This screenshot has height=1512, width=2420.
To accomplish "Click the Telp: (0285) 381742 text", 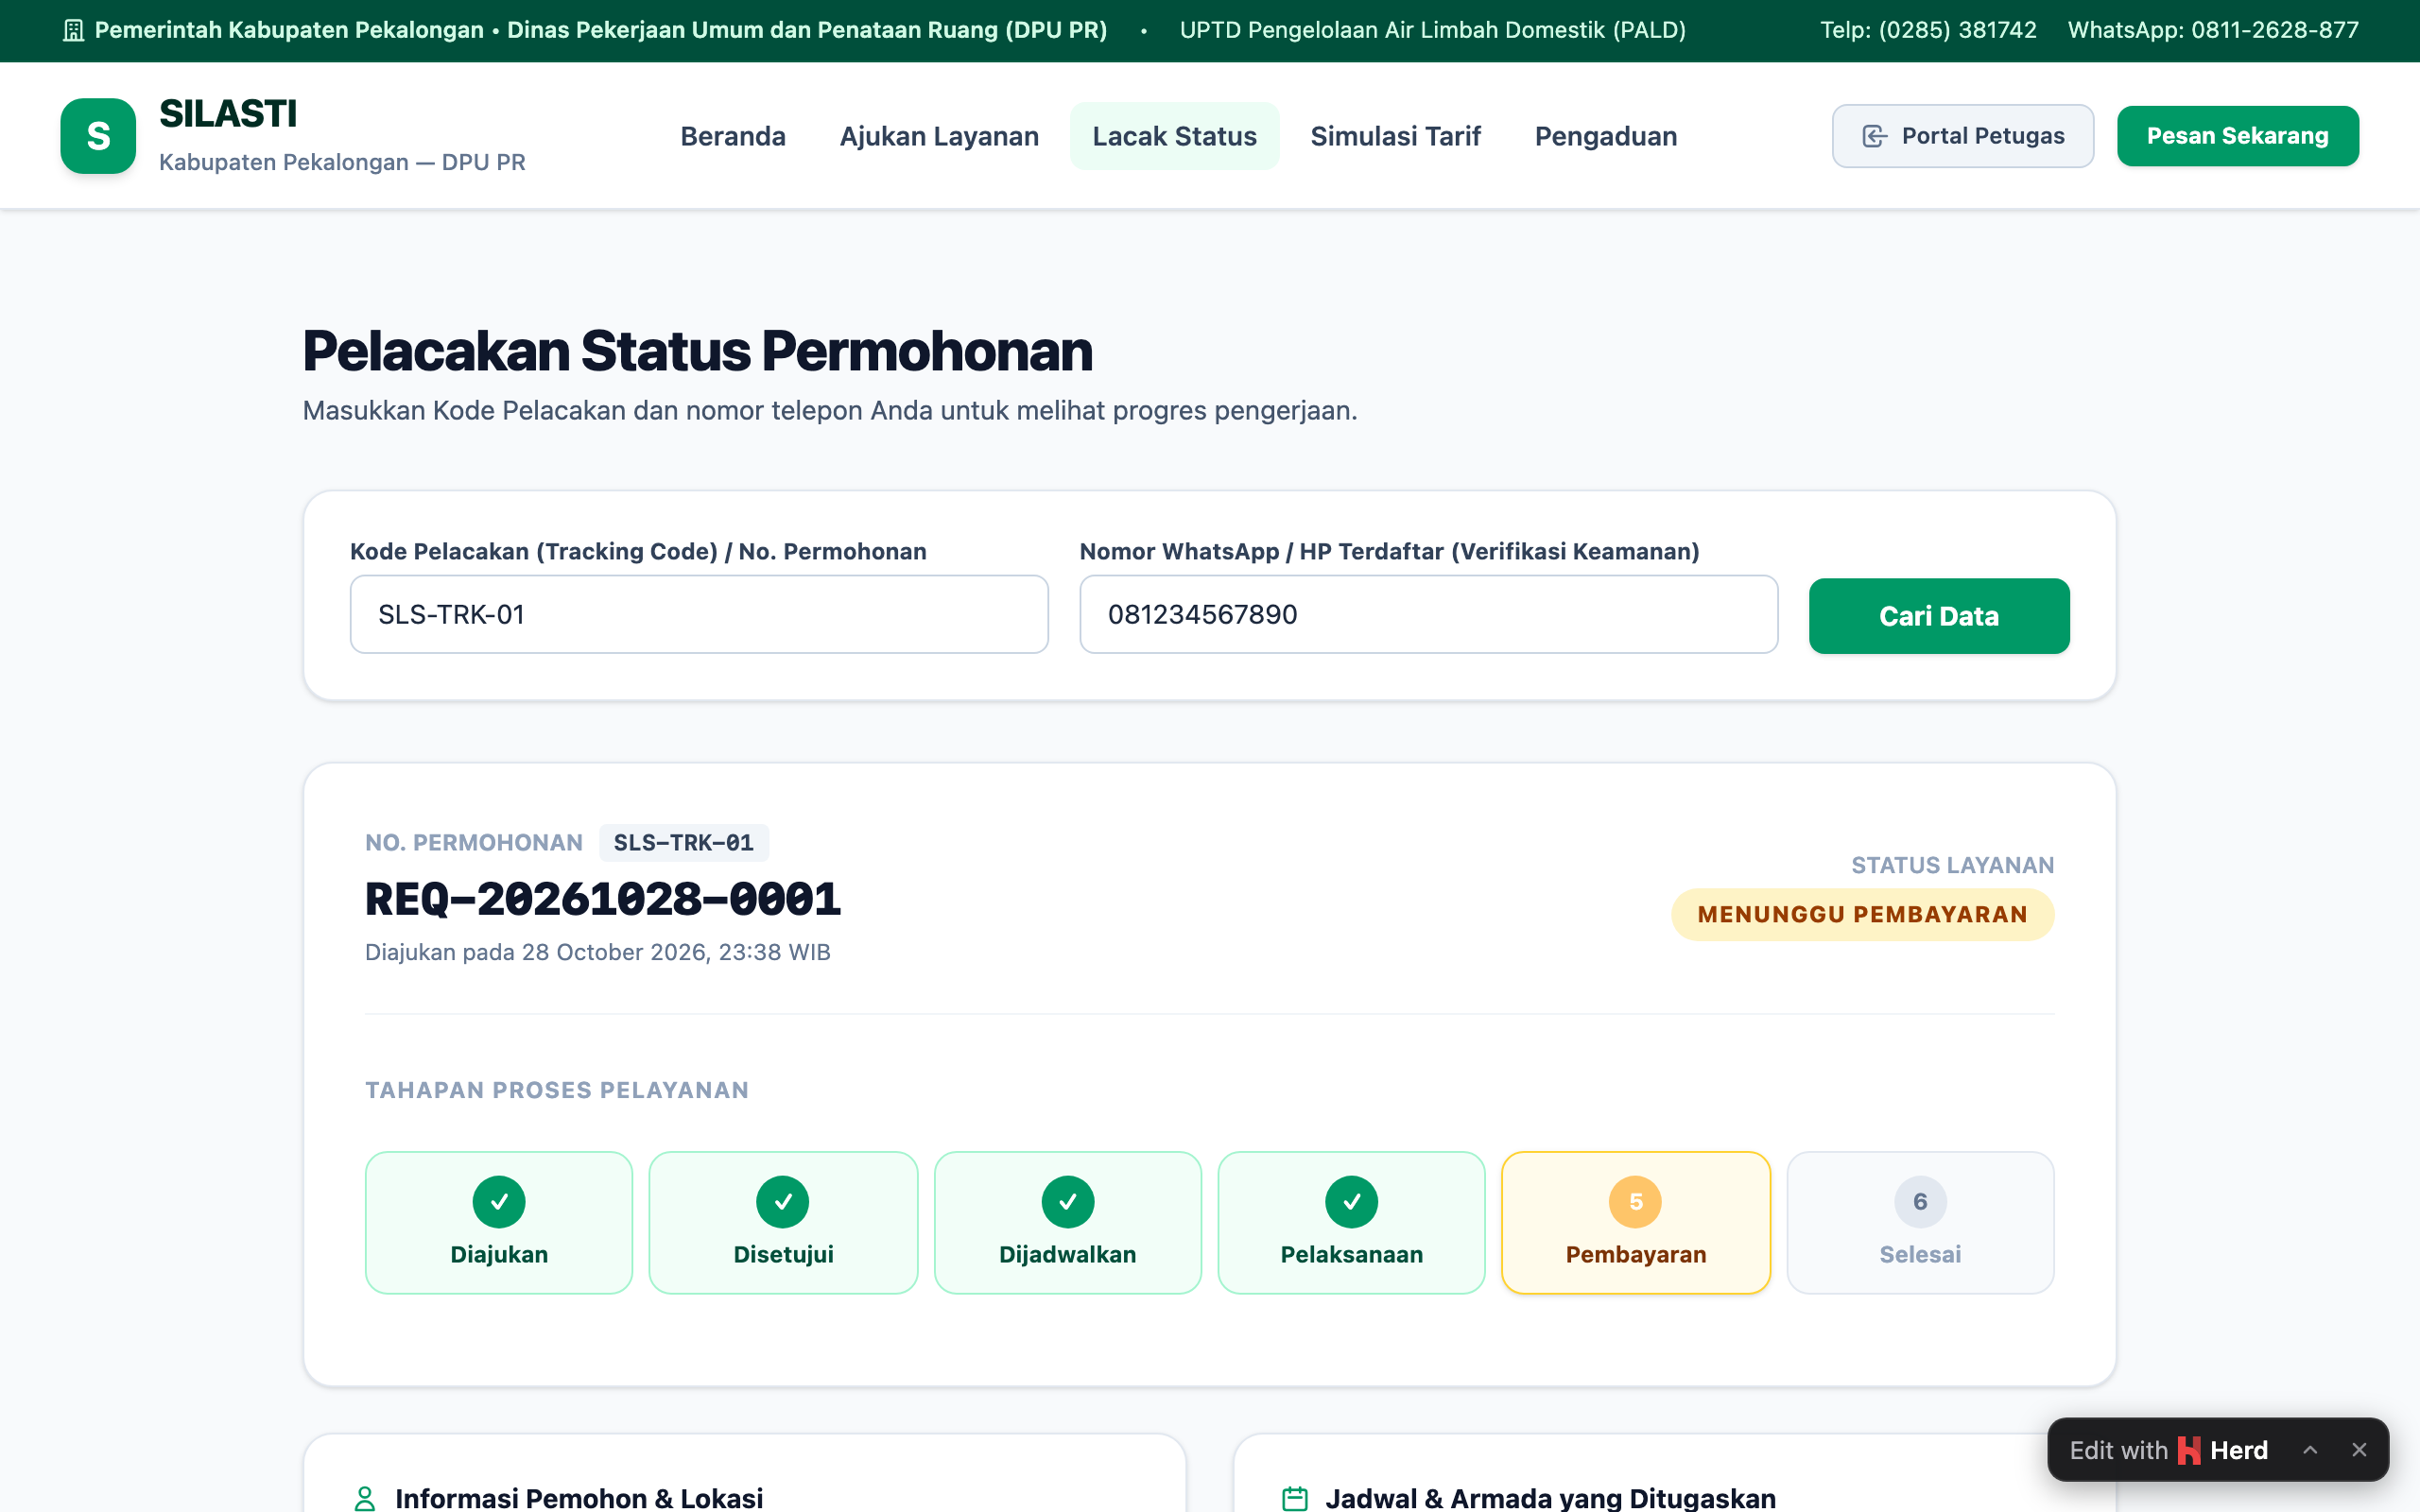I will pyautogui.click(x=1927, y=30).
